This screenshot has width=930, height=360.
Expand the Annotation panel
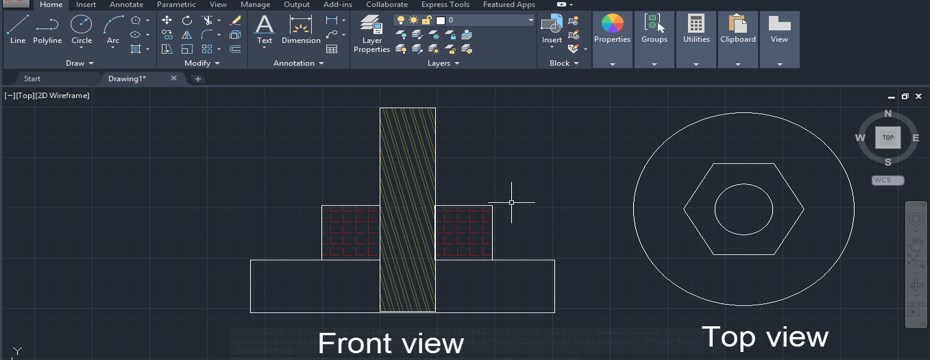click(298, 63)
